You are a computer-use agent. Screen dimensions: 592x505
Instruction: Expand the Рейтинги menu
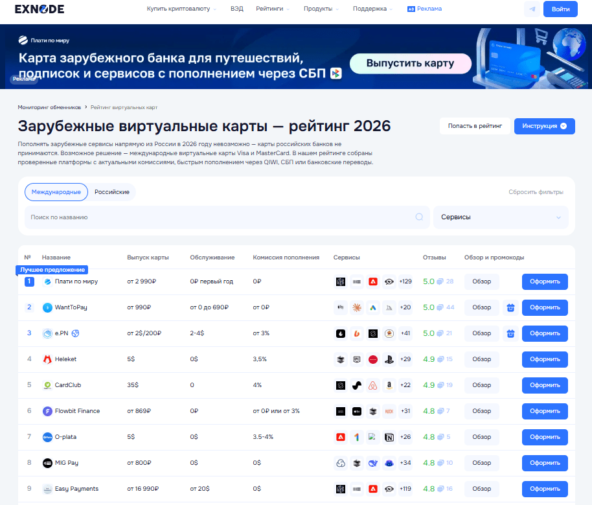pos(273,9)
